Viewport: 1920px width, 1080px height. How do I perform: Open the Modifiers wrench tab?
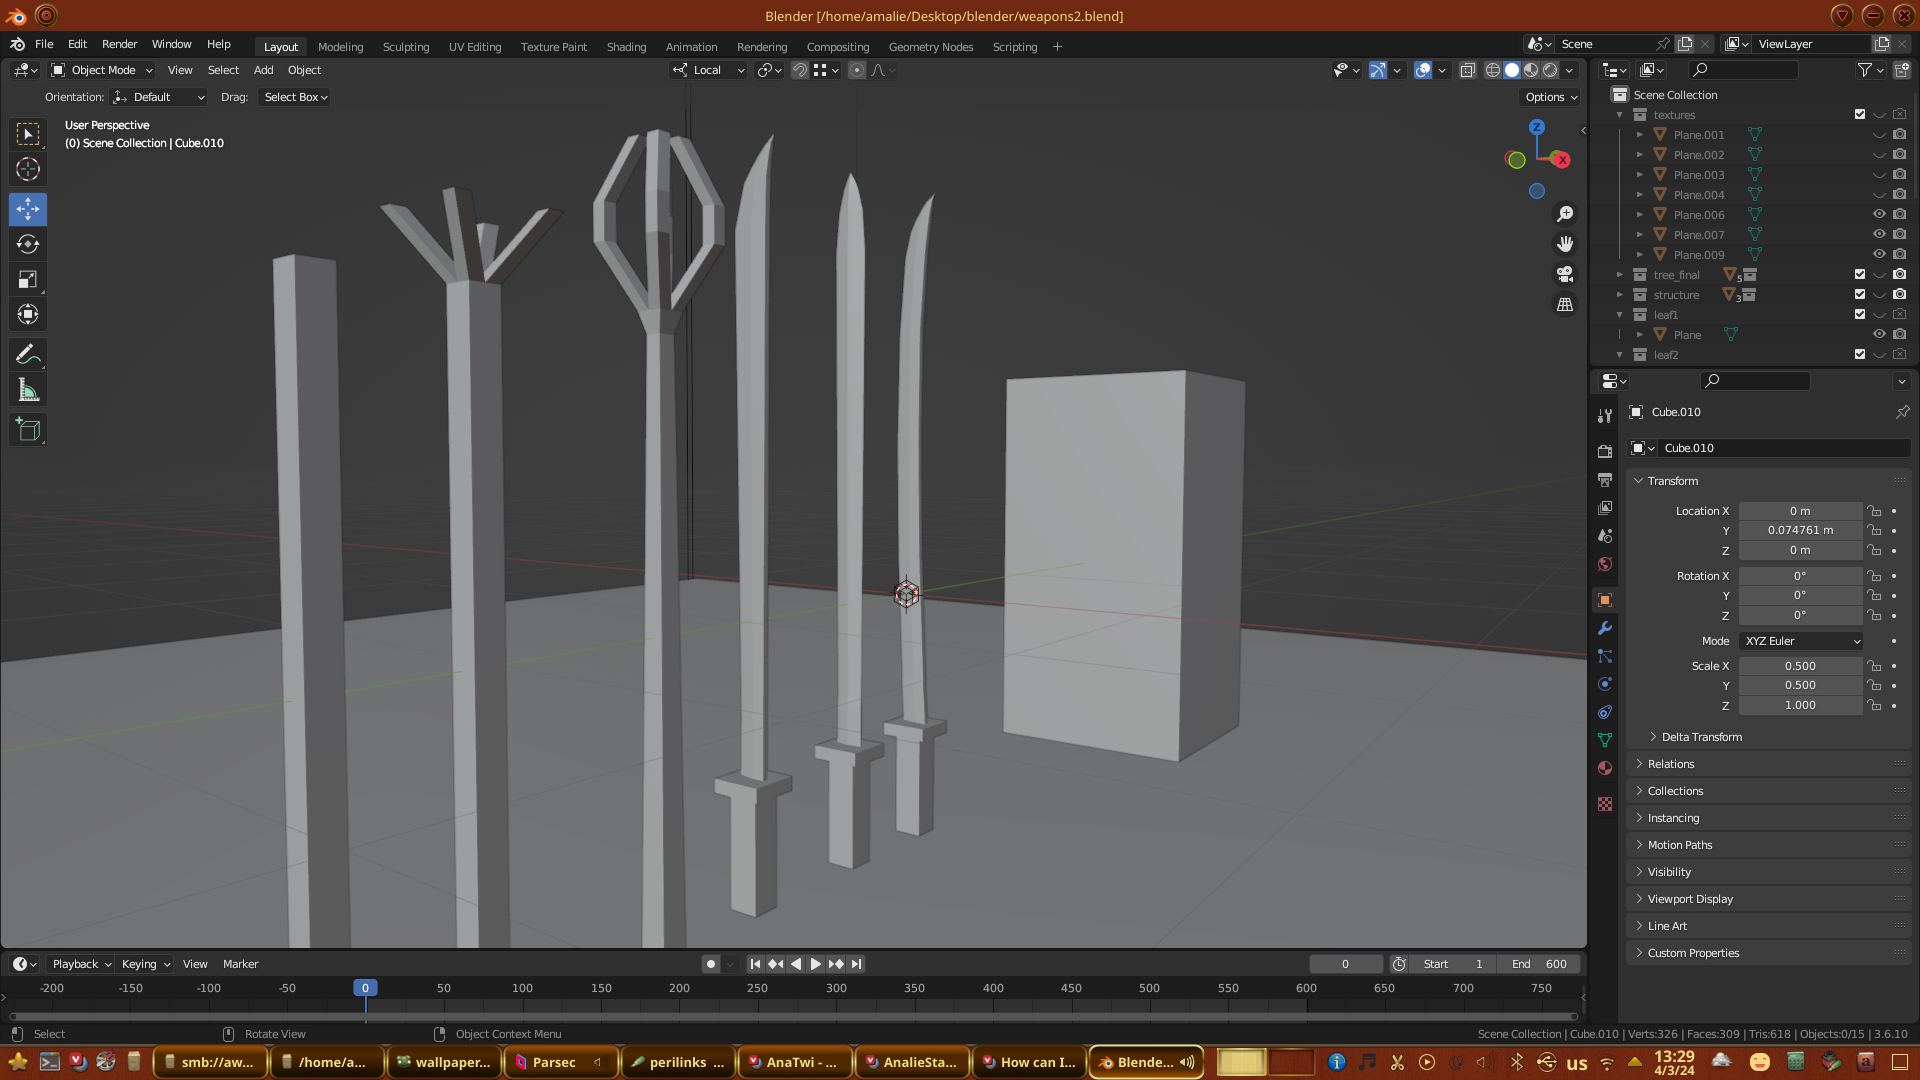click(1605, 628)
